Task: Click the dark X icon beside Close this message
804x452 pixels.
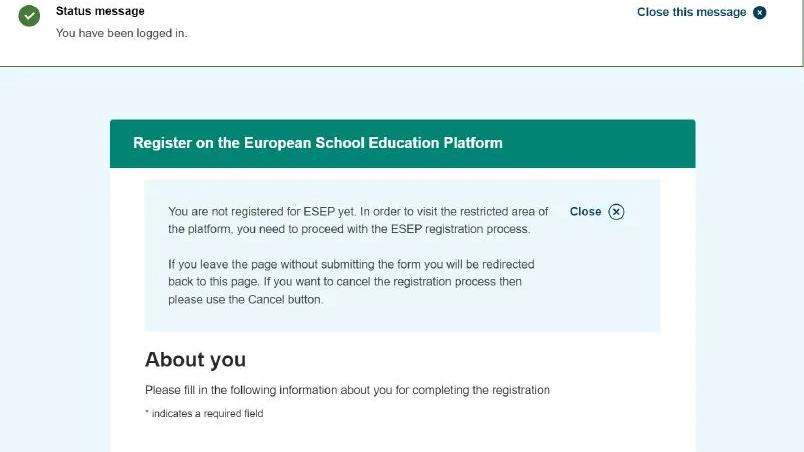Action: (759, 12)
